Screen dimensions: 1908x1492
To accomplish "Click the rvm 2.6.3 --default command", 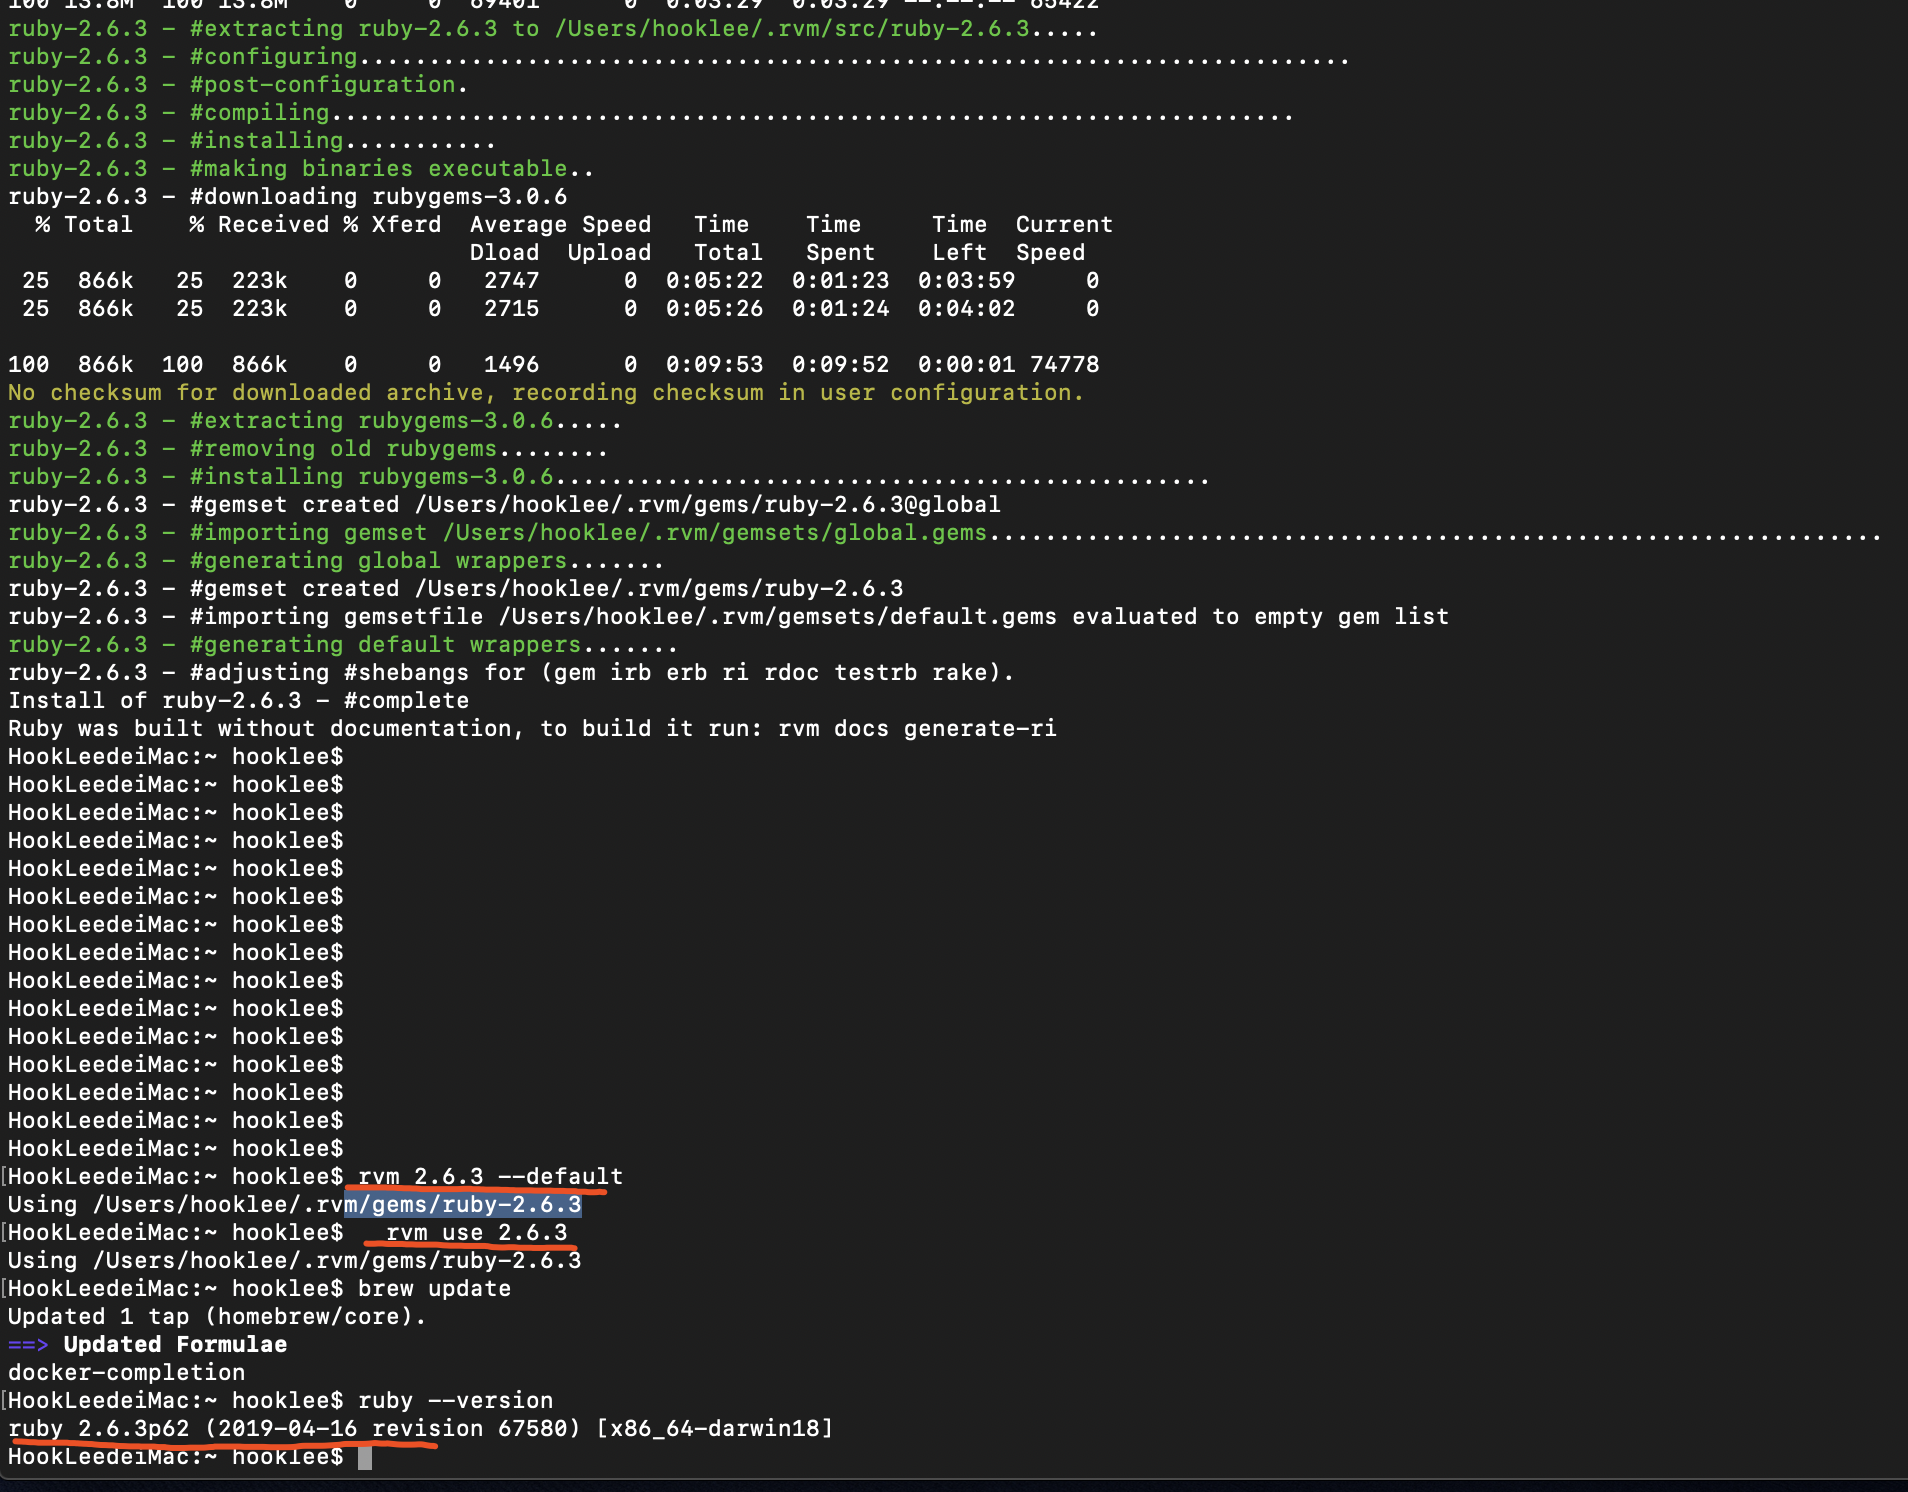I will tap(490, 1177).
